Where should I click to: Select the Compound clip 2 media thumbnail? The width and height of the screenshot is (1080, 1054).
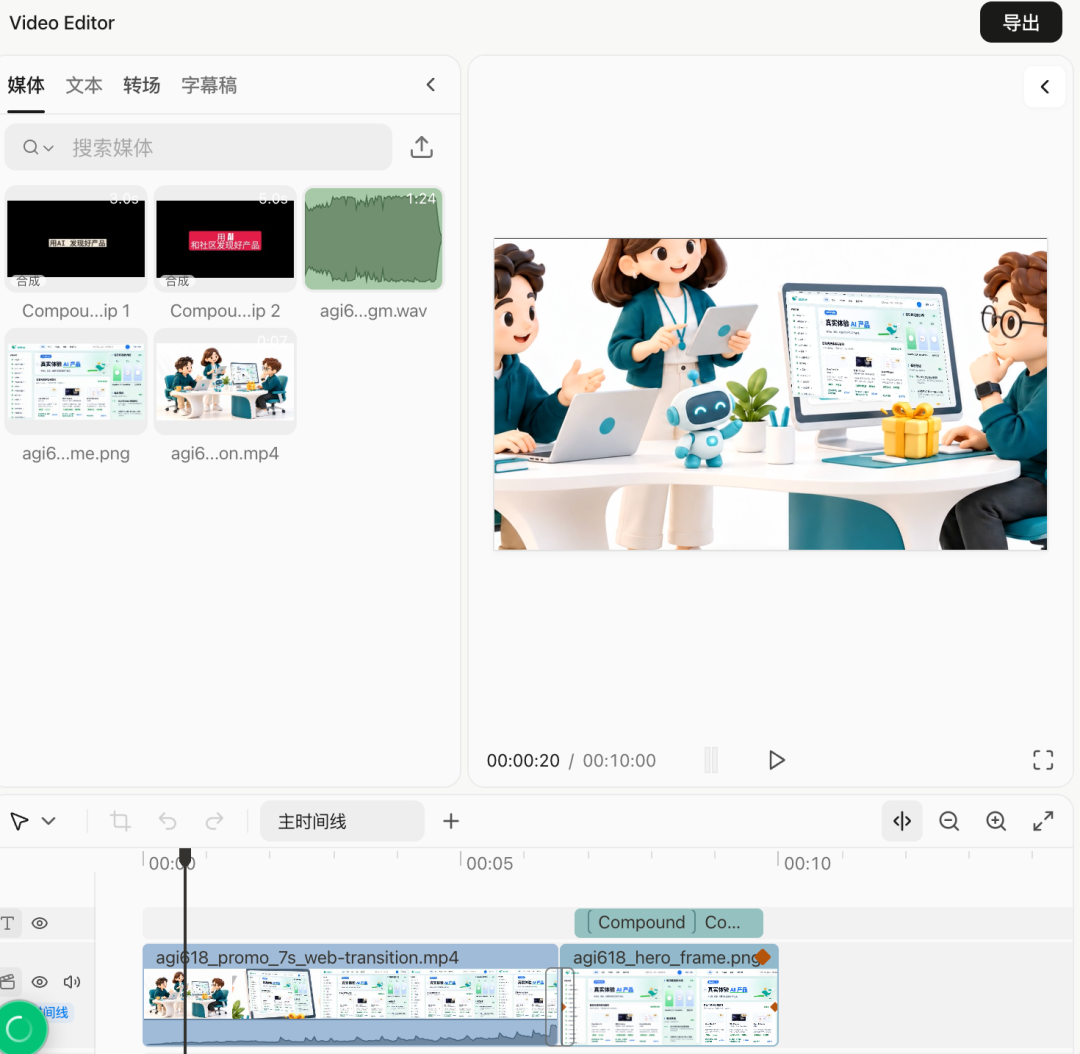[x=225, y=239]
